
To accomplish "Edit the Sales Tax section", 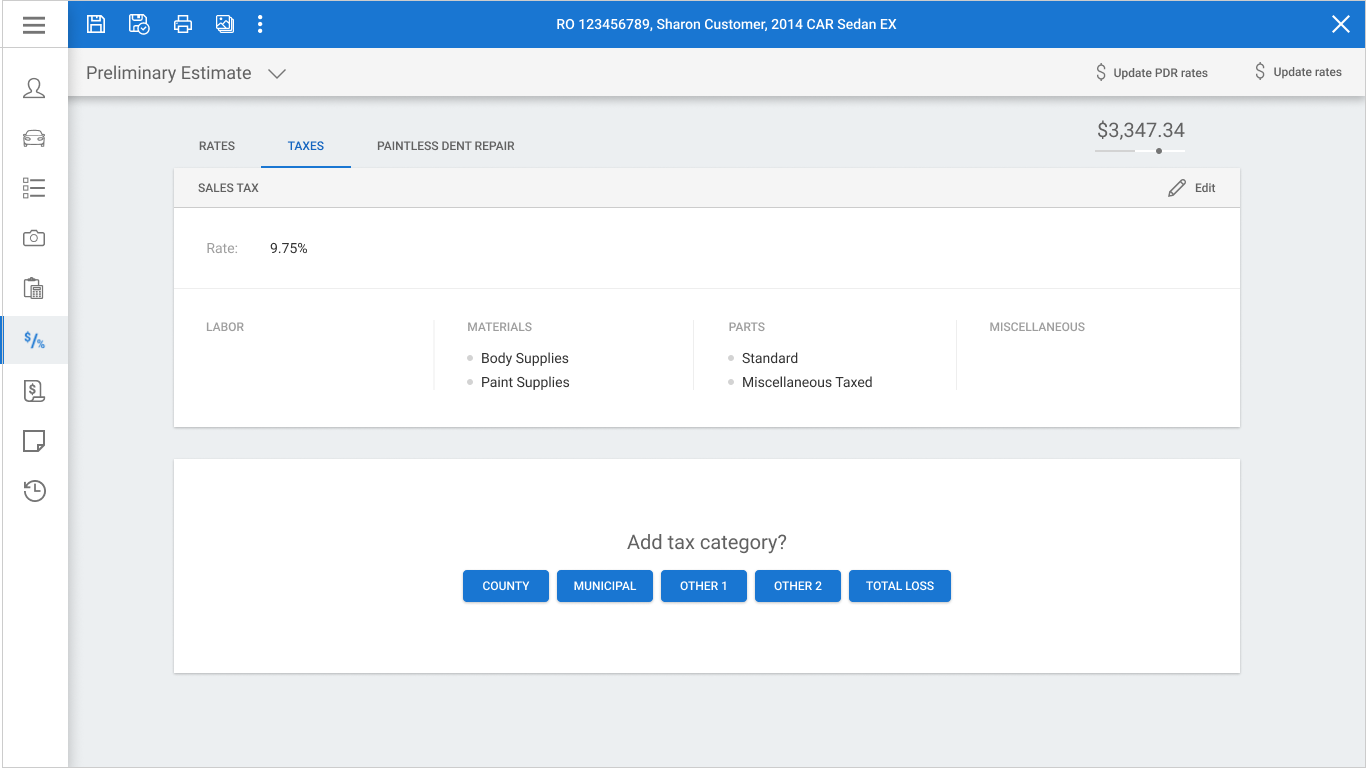I will click(x=1192, y=188).
